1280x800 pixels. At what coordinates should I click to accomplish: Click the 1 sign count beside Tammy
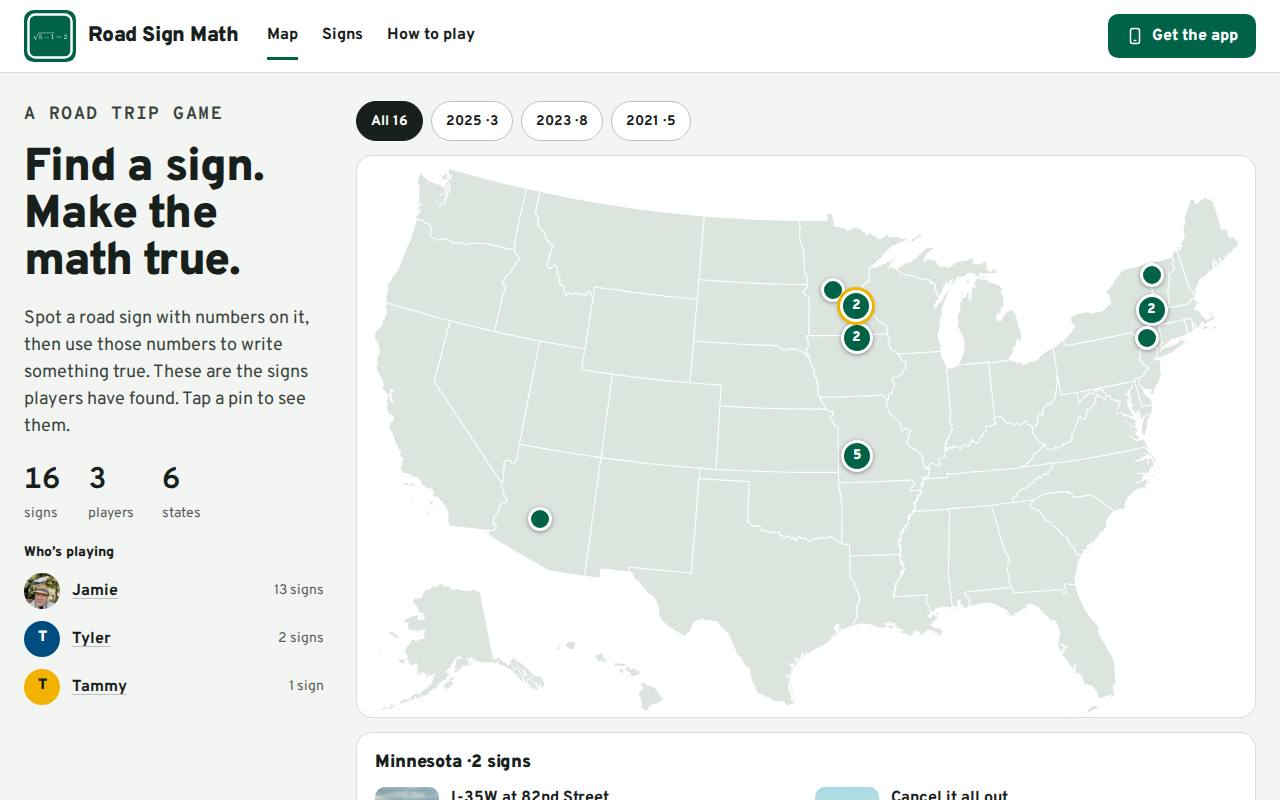[306, 686]
